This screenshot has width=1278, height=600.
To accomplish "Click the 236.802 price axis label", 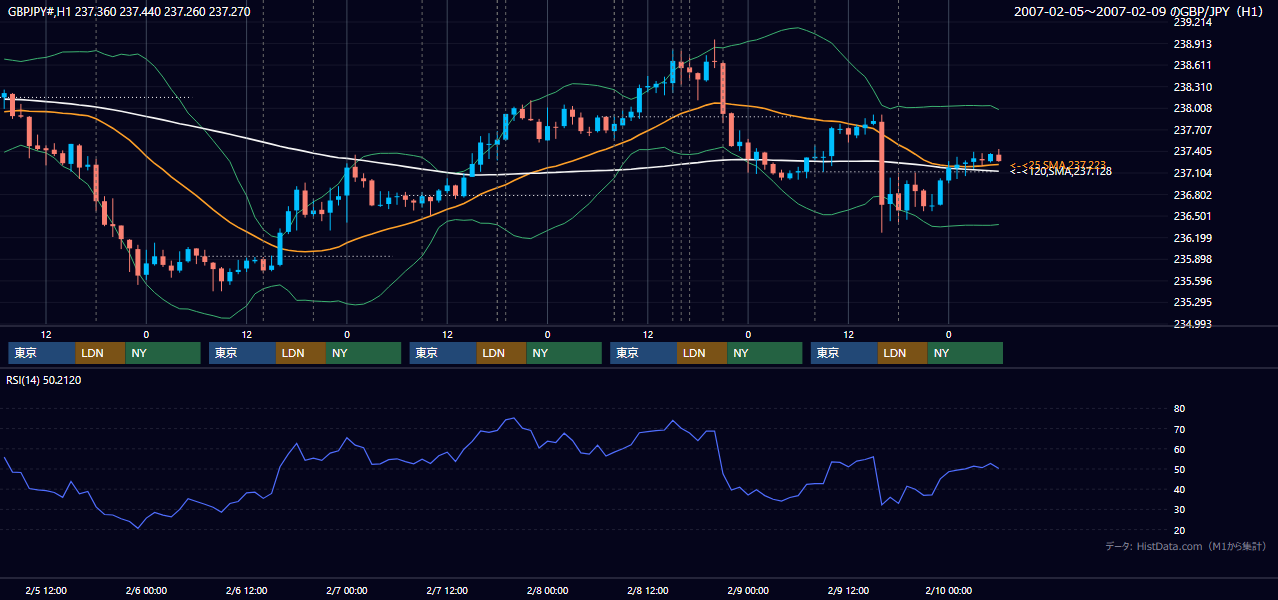I will tap(1191, 195).
